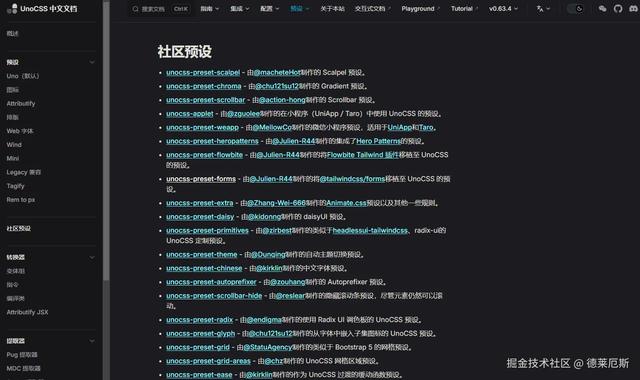Toggle the dark mode appearance switch
The image size is (640, 380).
pyautogui.click(x=575, y=9)
